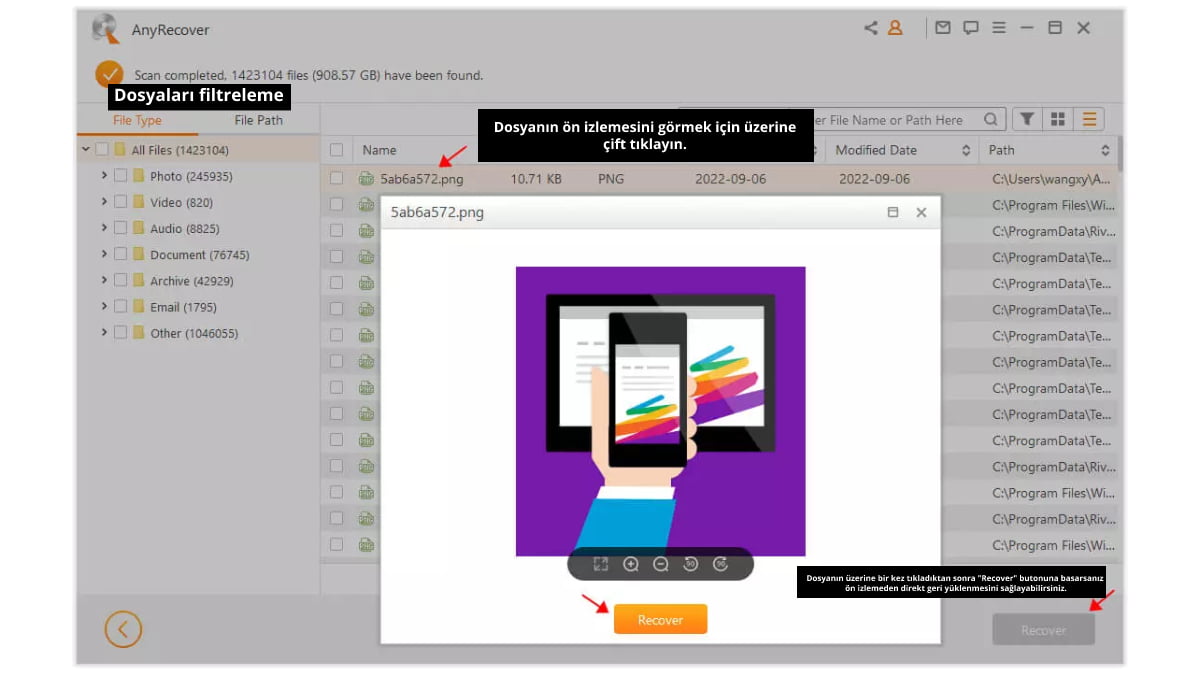1200x675 pixels.
Task: Collapse the All Files tree node
Action: coord(85,150)
